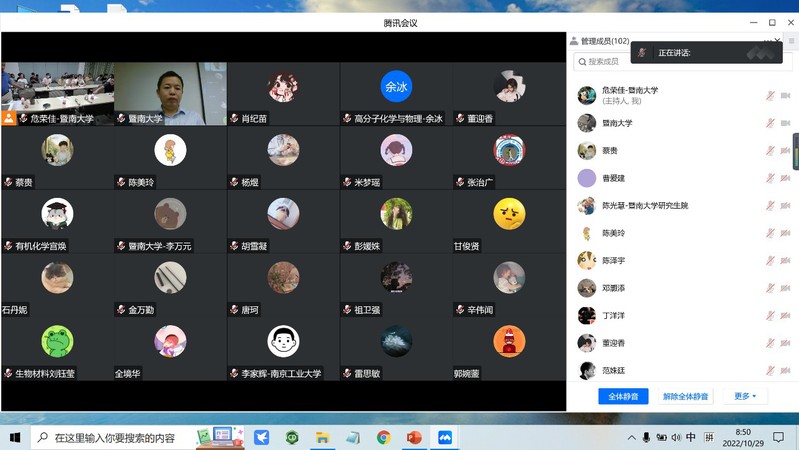Open File Explorer from the taskbar
The height and width of the screenshot is (450, 799).
tap(322, 438)
